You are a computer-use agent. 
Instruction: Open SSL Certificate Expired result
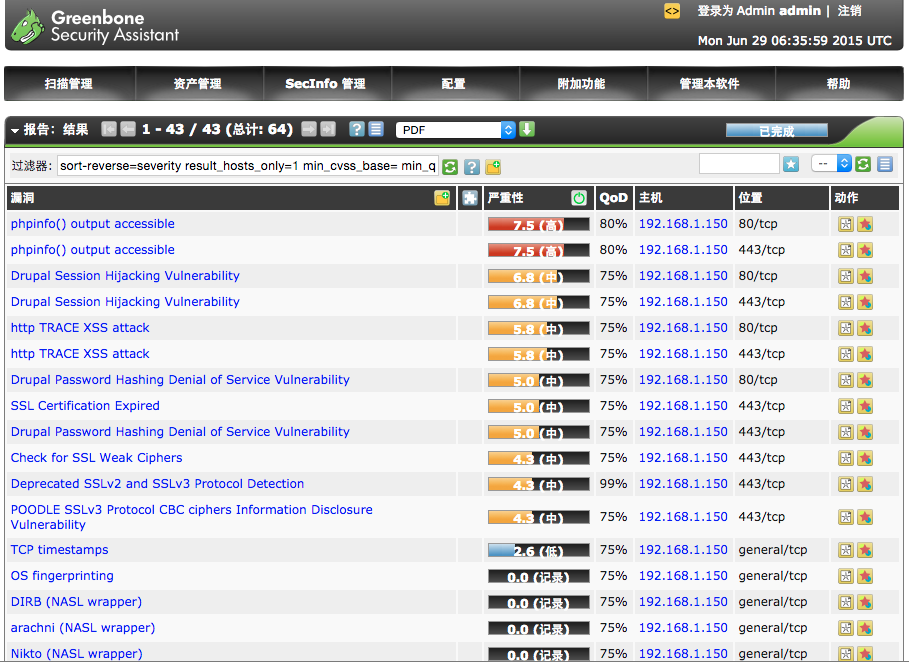coord(85,406)
